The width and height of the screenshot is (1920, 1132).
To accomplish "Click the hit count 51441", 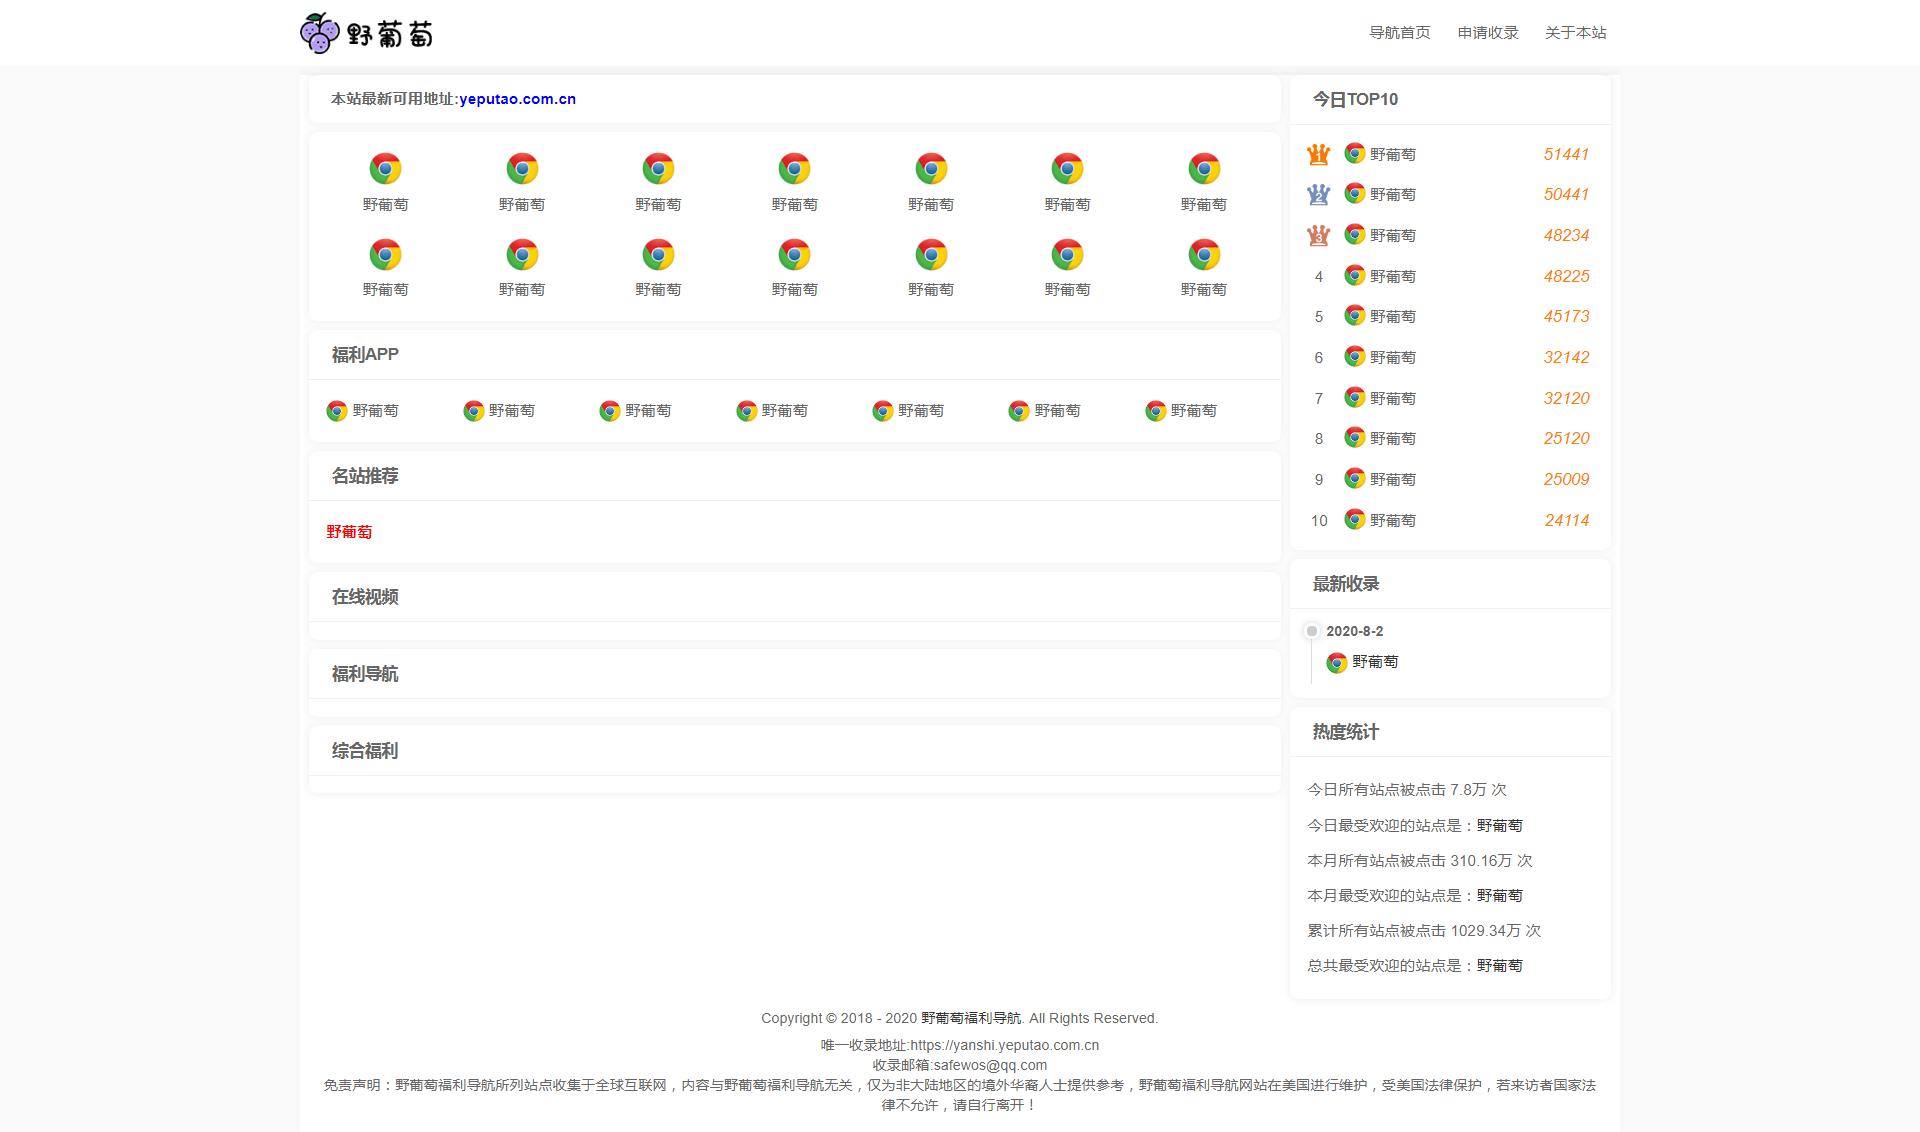I will pyautogui.click(x=1566, y=154).
